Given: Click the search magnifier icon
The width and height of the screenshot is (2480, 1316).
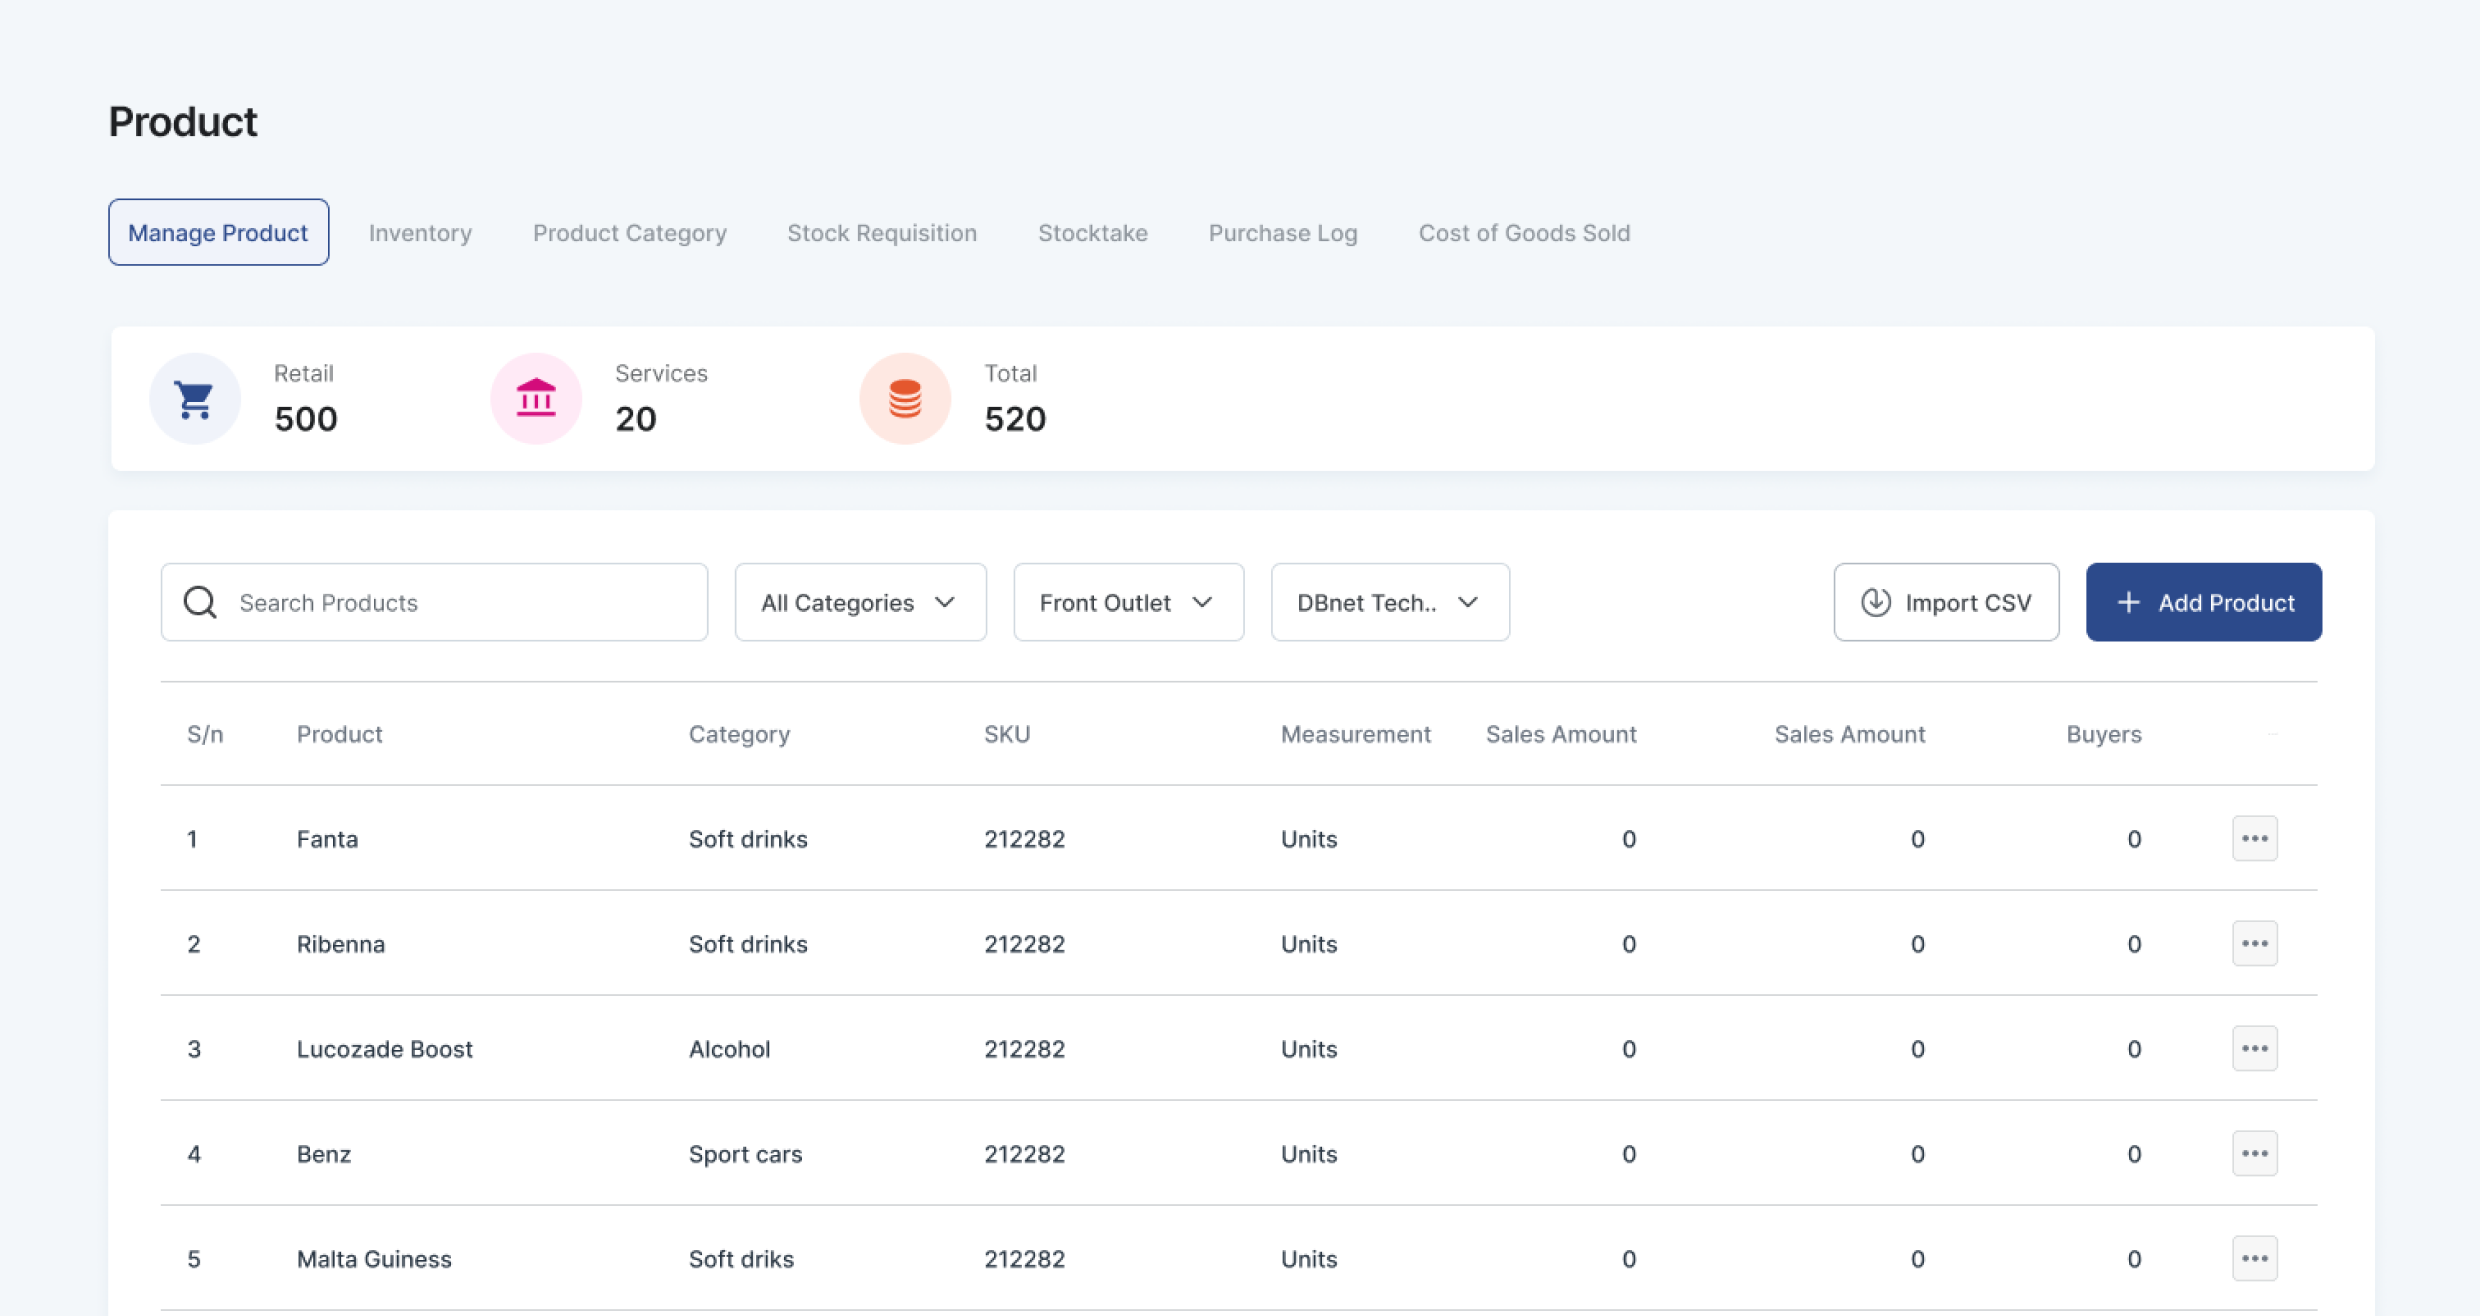Looking at the screenshot, I should 200,602.
